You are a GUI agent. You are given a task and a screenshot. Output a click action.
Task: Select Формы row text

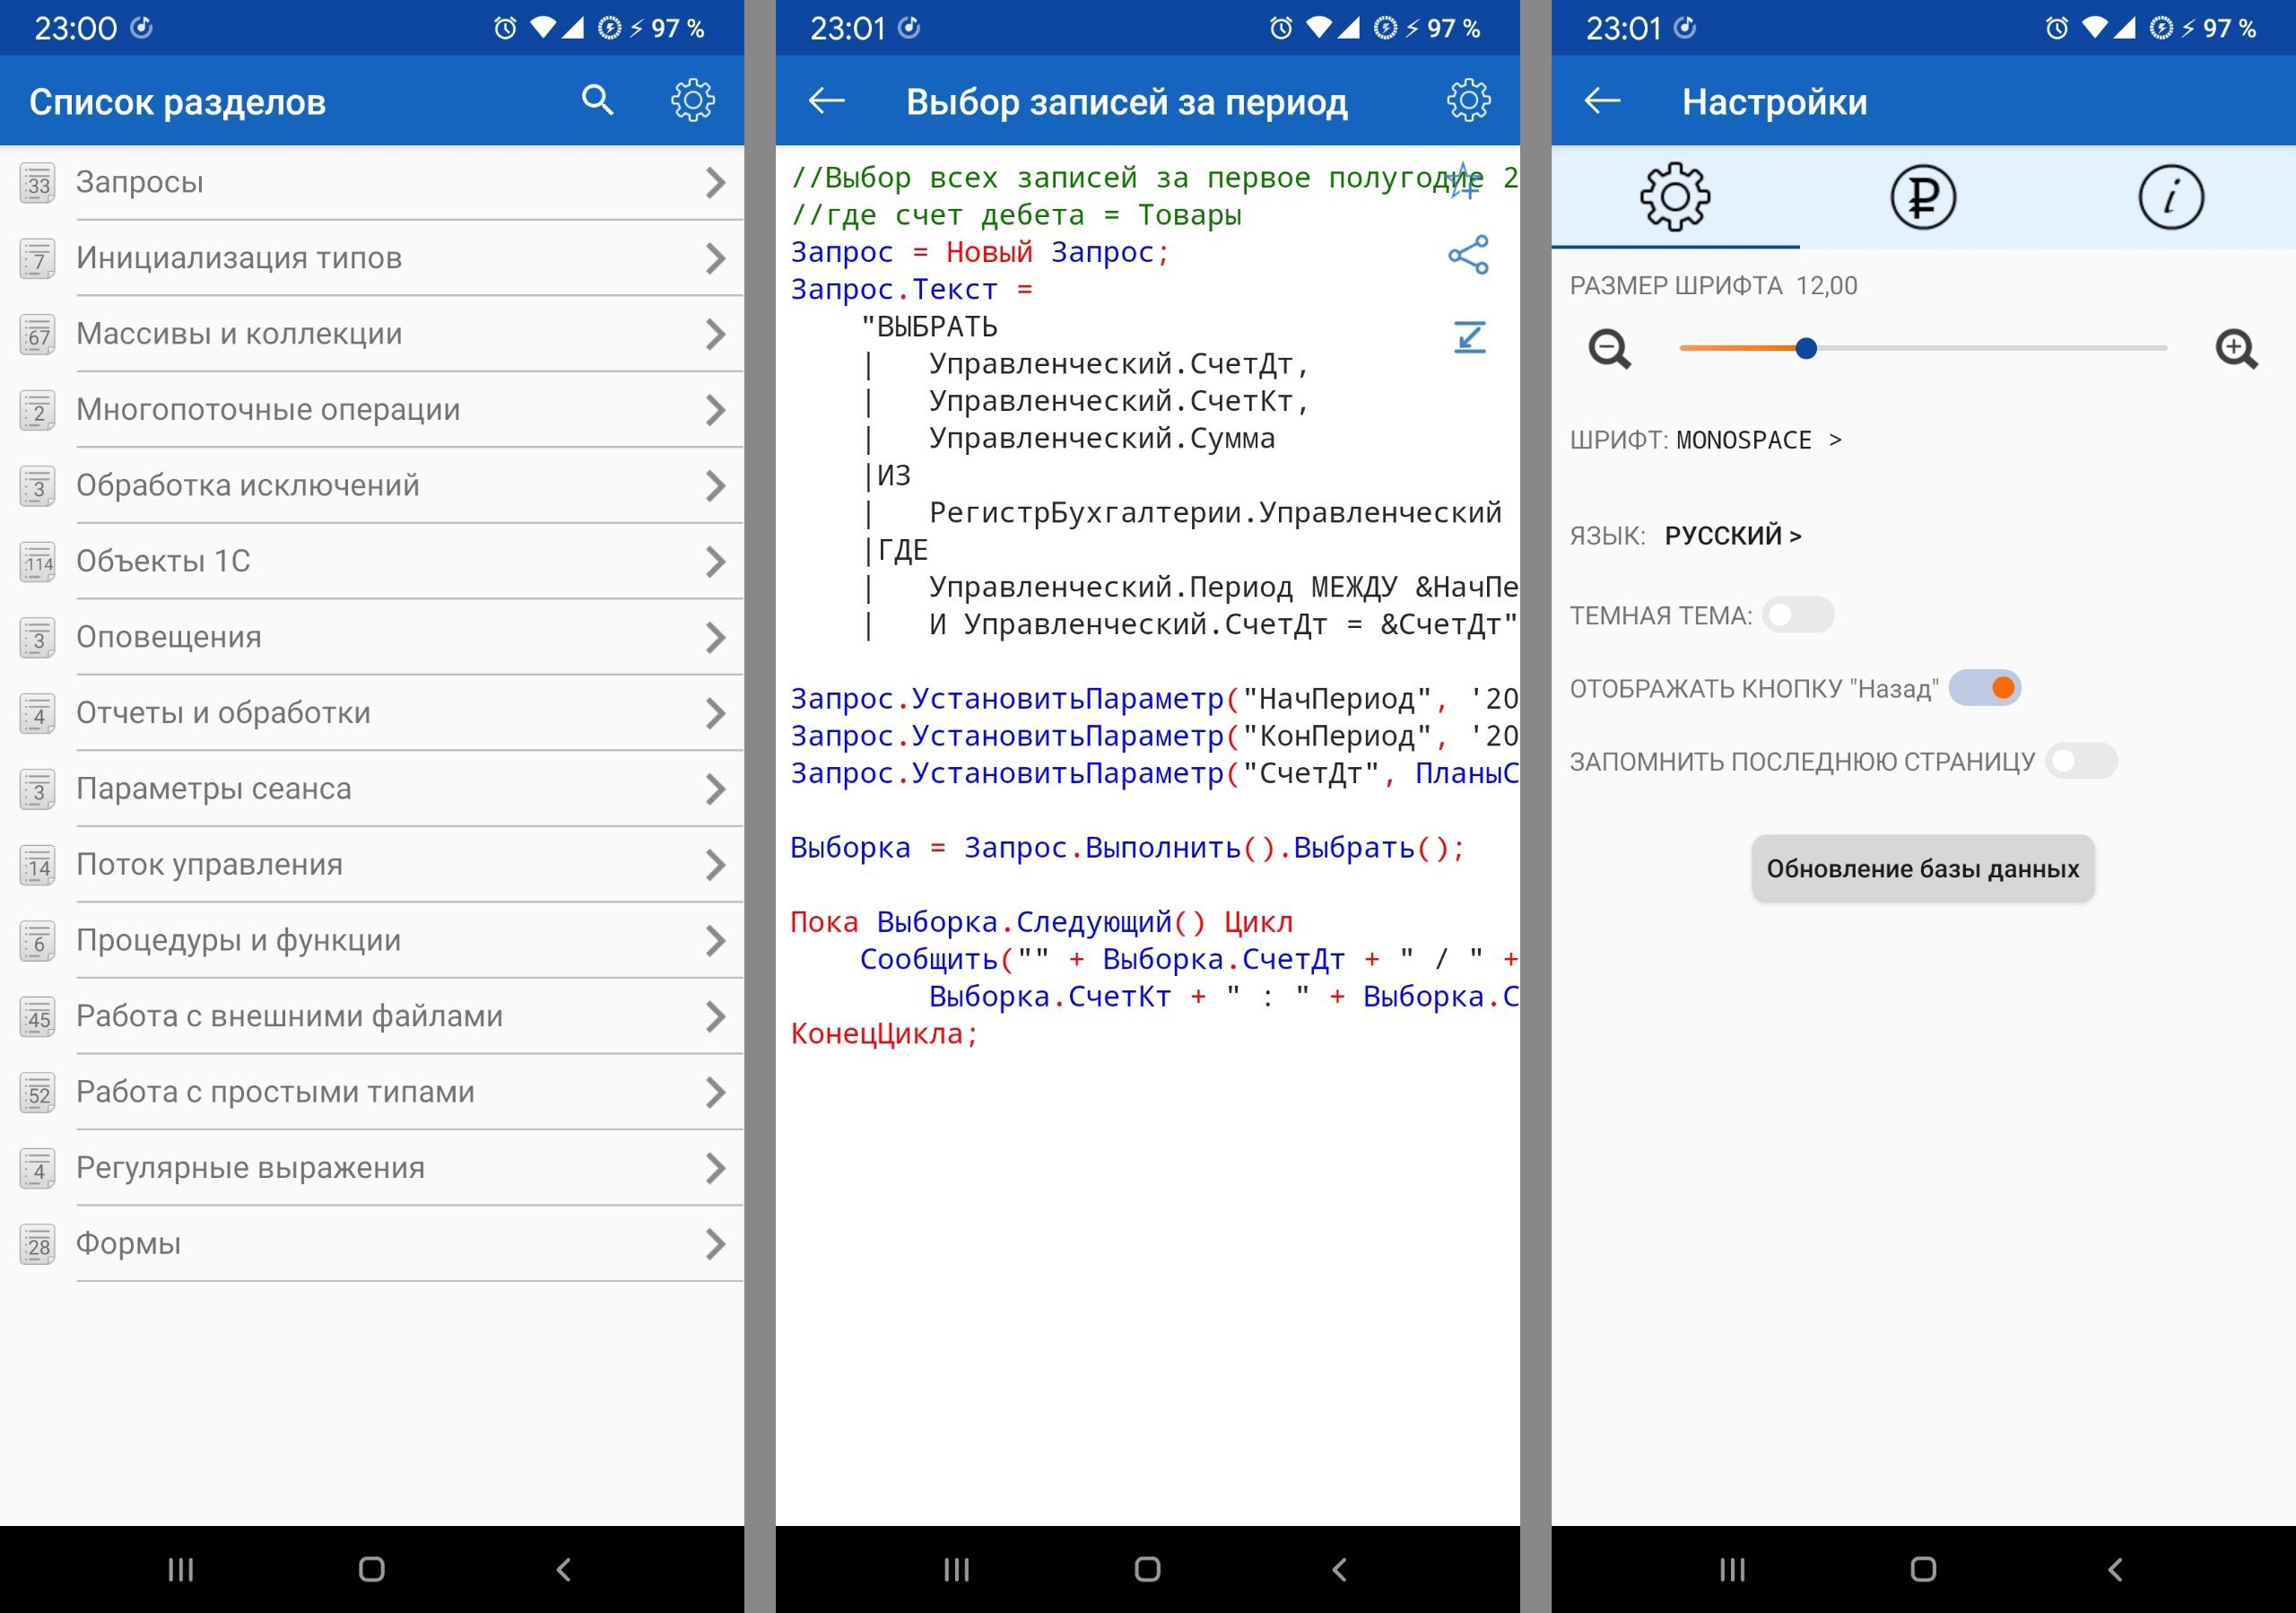[129, 1244]
